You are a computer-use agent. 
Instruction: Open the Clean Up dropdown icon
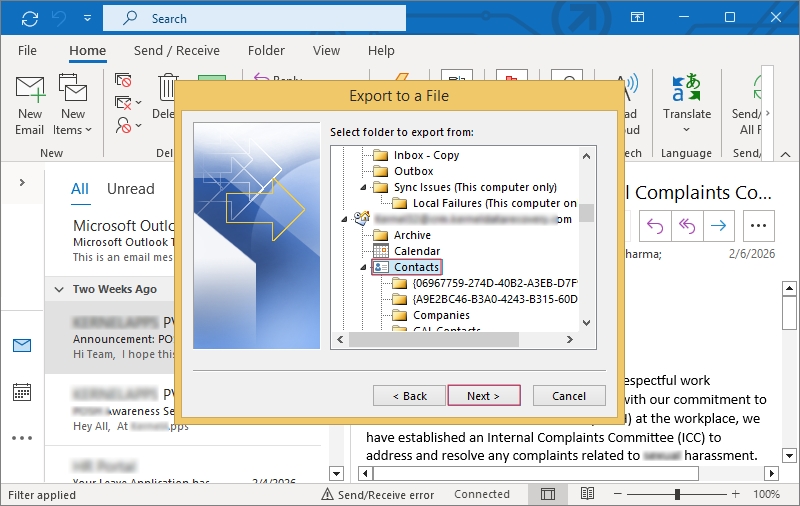click(x=127, y=103)
